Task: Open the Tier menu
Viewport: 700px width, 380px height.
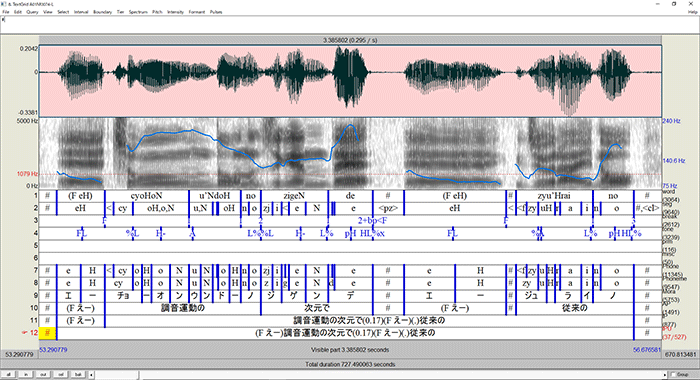Action: (x=121, y=12)
